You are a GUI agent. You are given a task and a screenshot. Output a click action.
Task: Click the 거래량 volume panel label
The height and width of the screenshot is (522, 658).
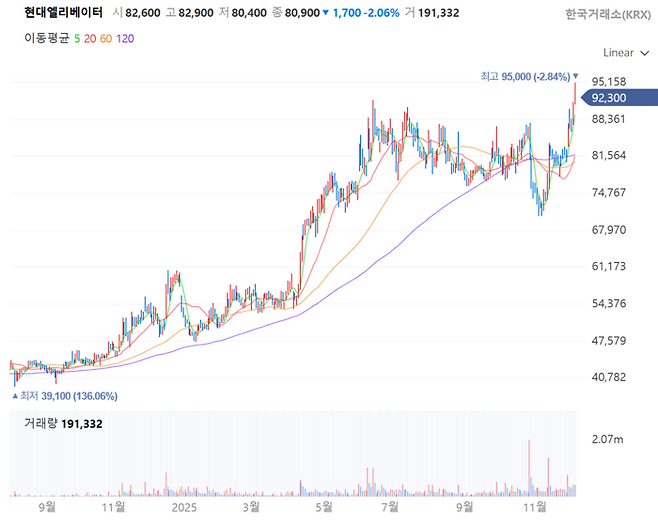click(x=40, y=424)
